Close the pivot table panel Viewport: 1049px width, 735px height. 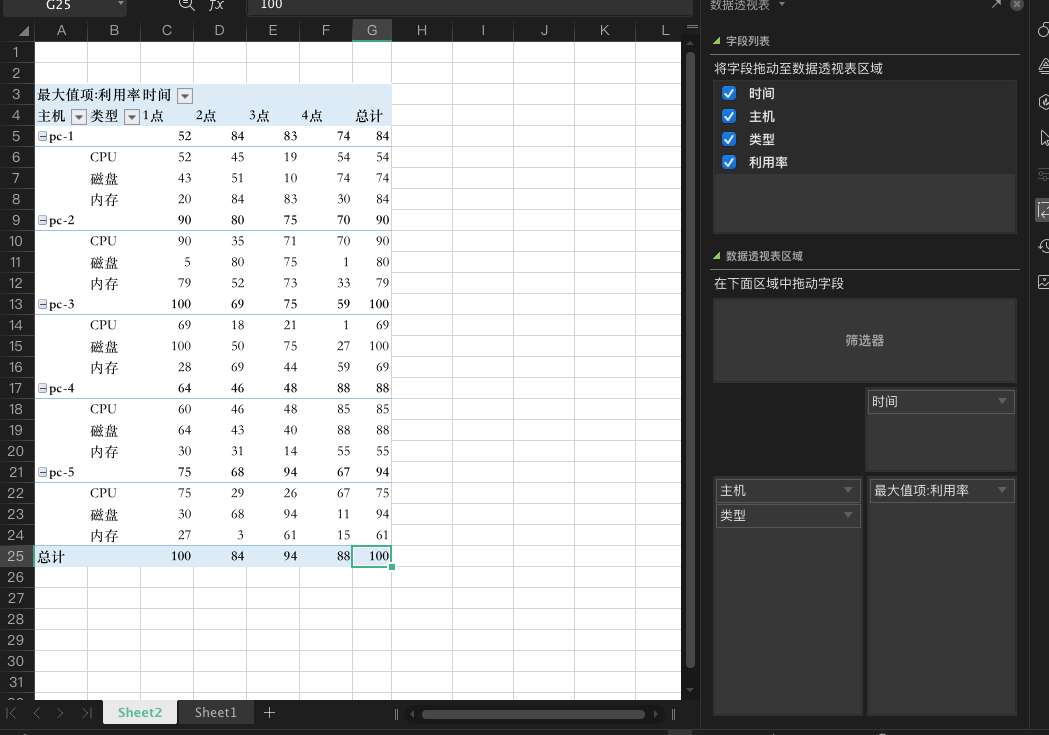[1017, 5]
